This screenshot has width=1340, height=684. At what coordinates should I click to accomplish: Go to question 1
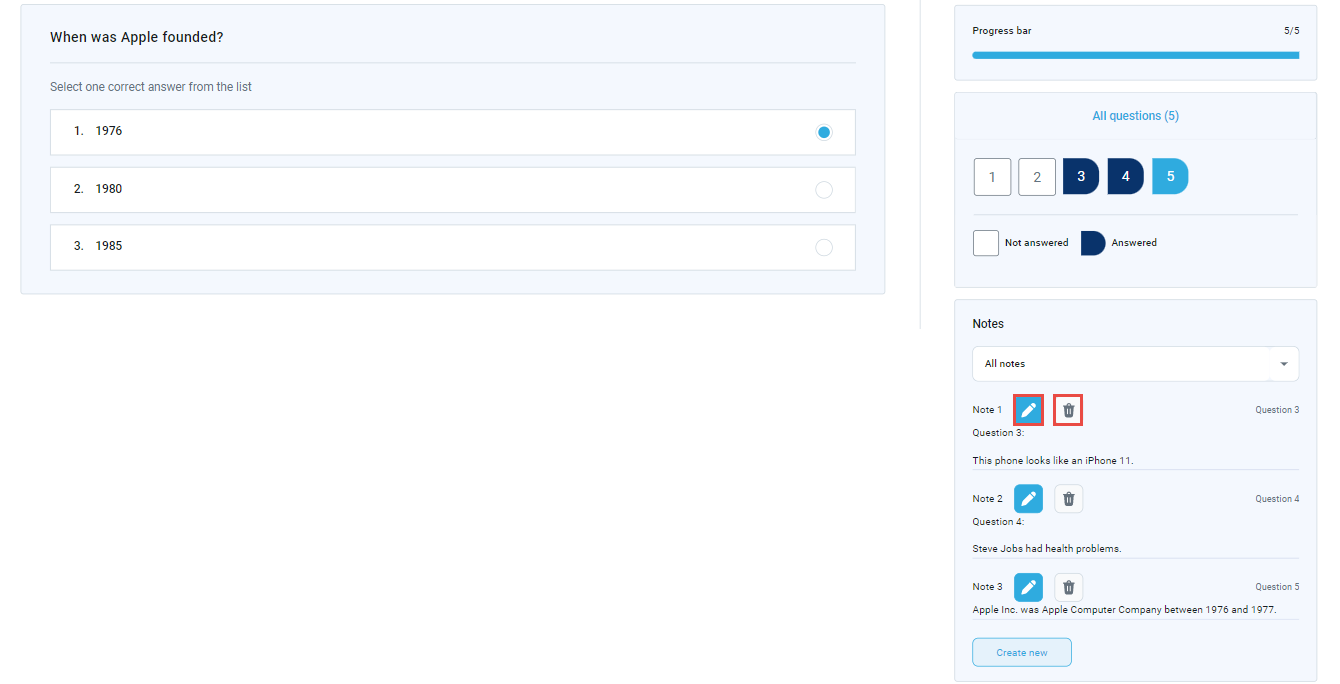click(x=992, y=177)
